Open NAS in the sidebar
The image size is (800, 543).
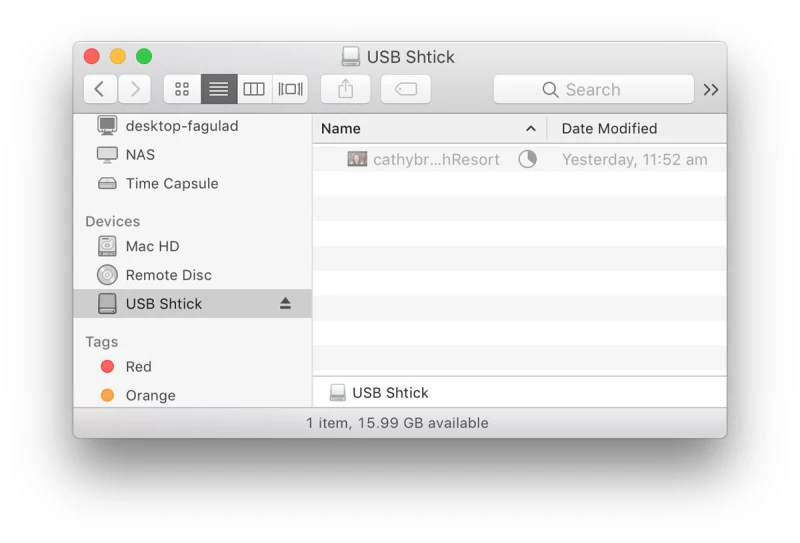(140, 155)
